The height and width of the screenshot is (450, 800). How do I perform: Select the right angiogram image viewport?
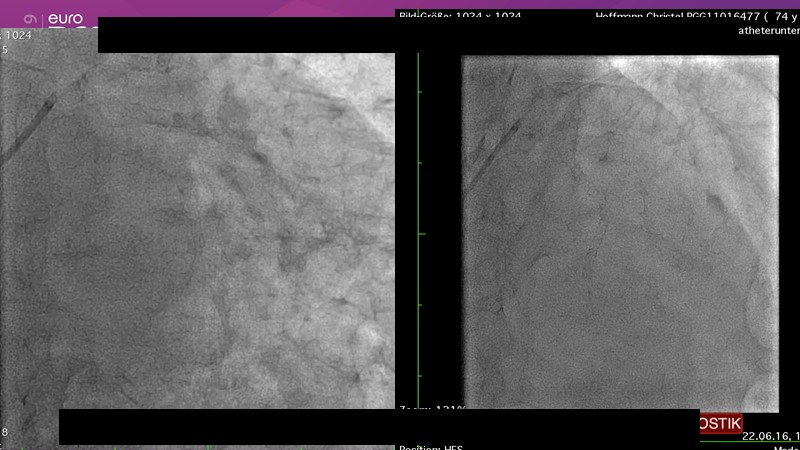(619, 232)
